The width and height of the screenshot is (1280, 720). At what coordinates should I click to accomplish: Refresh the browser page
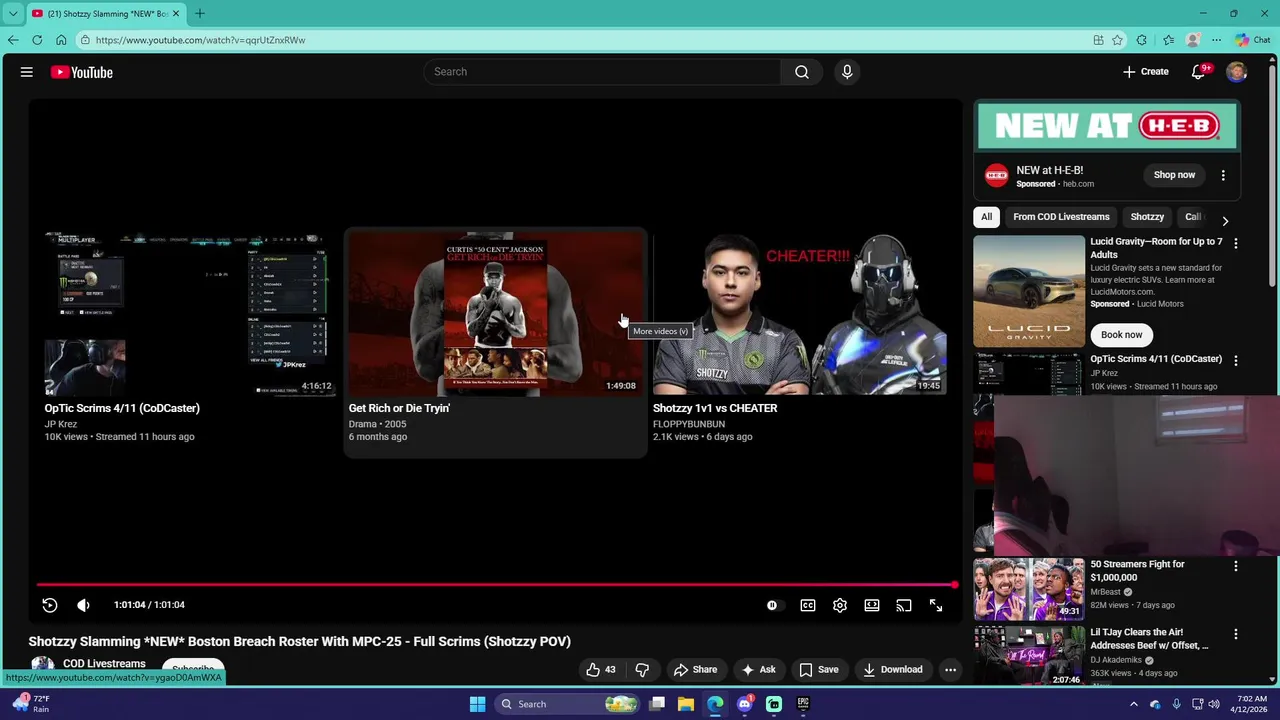coord(37,40)
